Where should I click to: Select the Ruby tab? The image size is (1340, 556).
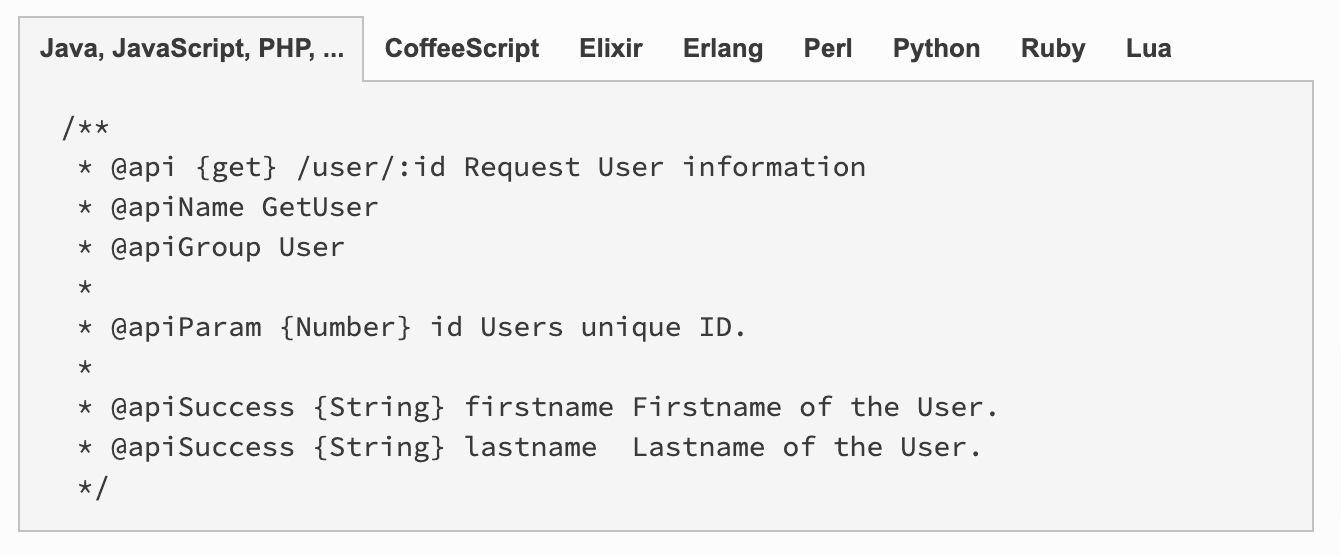1053,49
